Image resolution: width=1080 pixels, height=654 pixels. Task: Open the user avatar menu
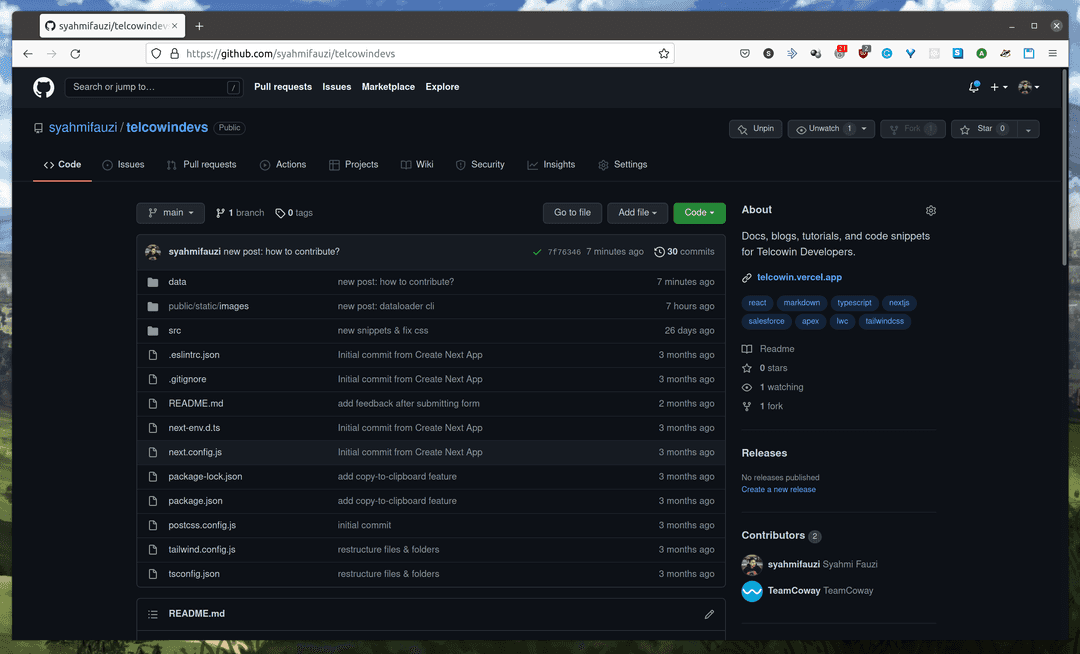click(x=1028, y=87)
